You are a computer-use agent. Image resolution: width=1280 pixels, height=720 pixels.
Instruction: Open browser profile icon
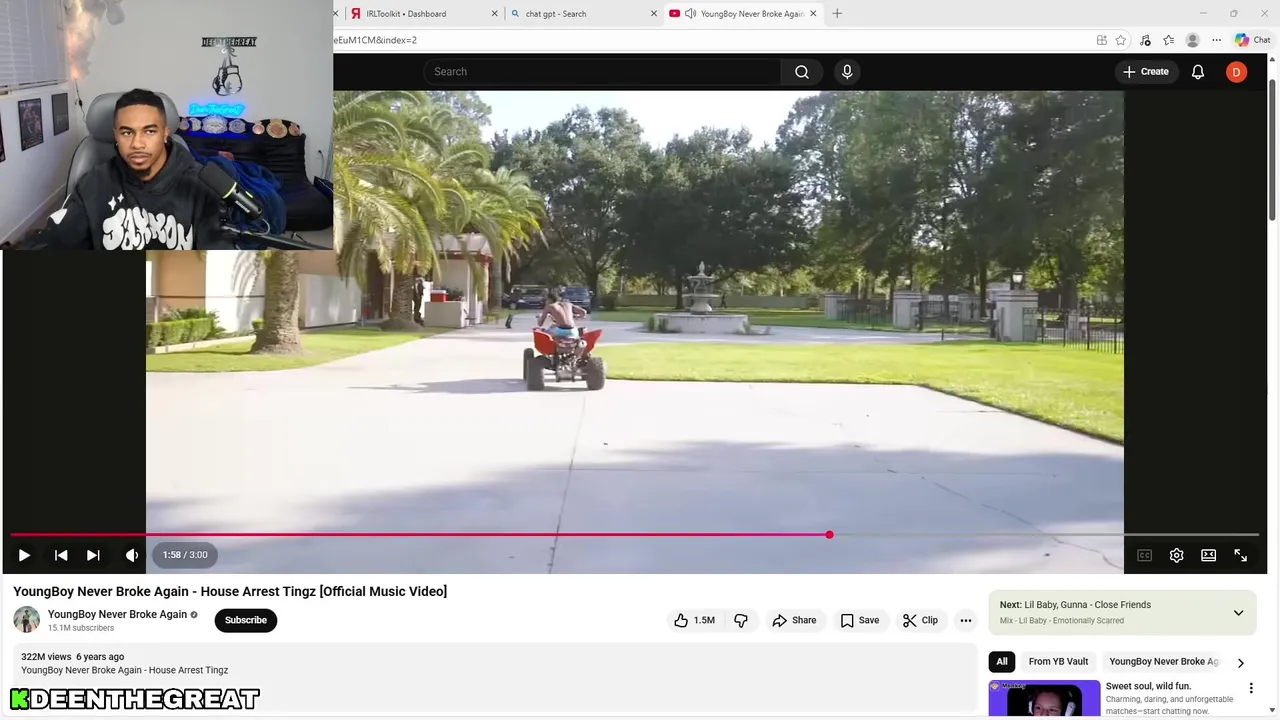coord(1192,40)
